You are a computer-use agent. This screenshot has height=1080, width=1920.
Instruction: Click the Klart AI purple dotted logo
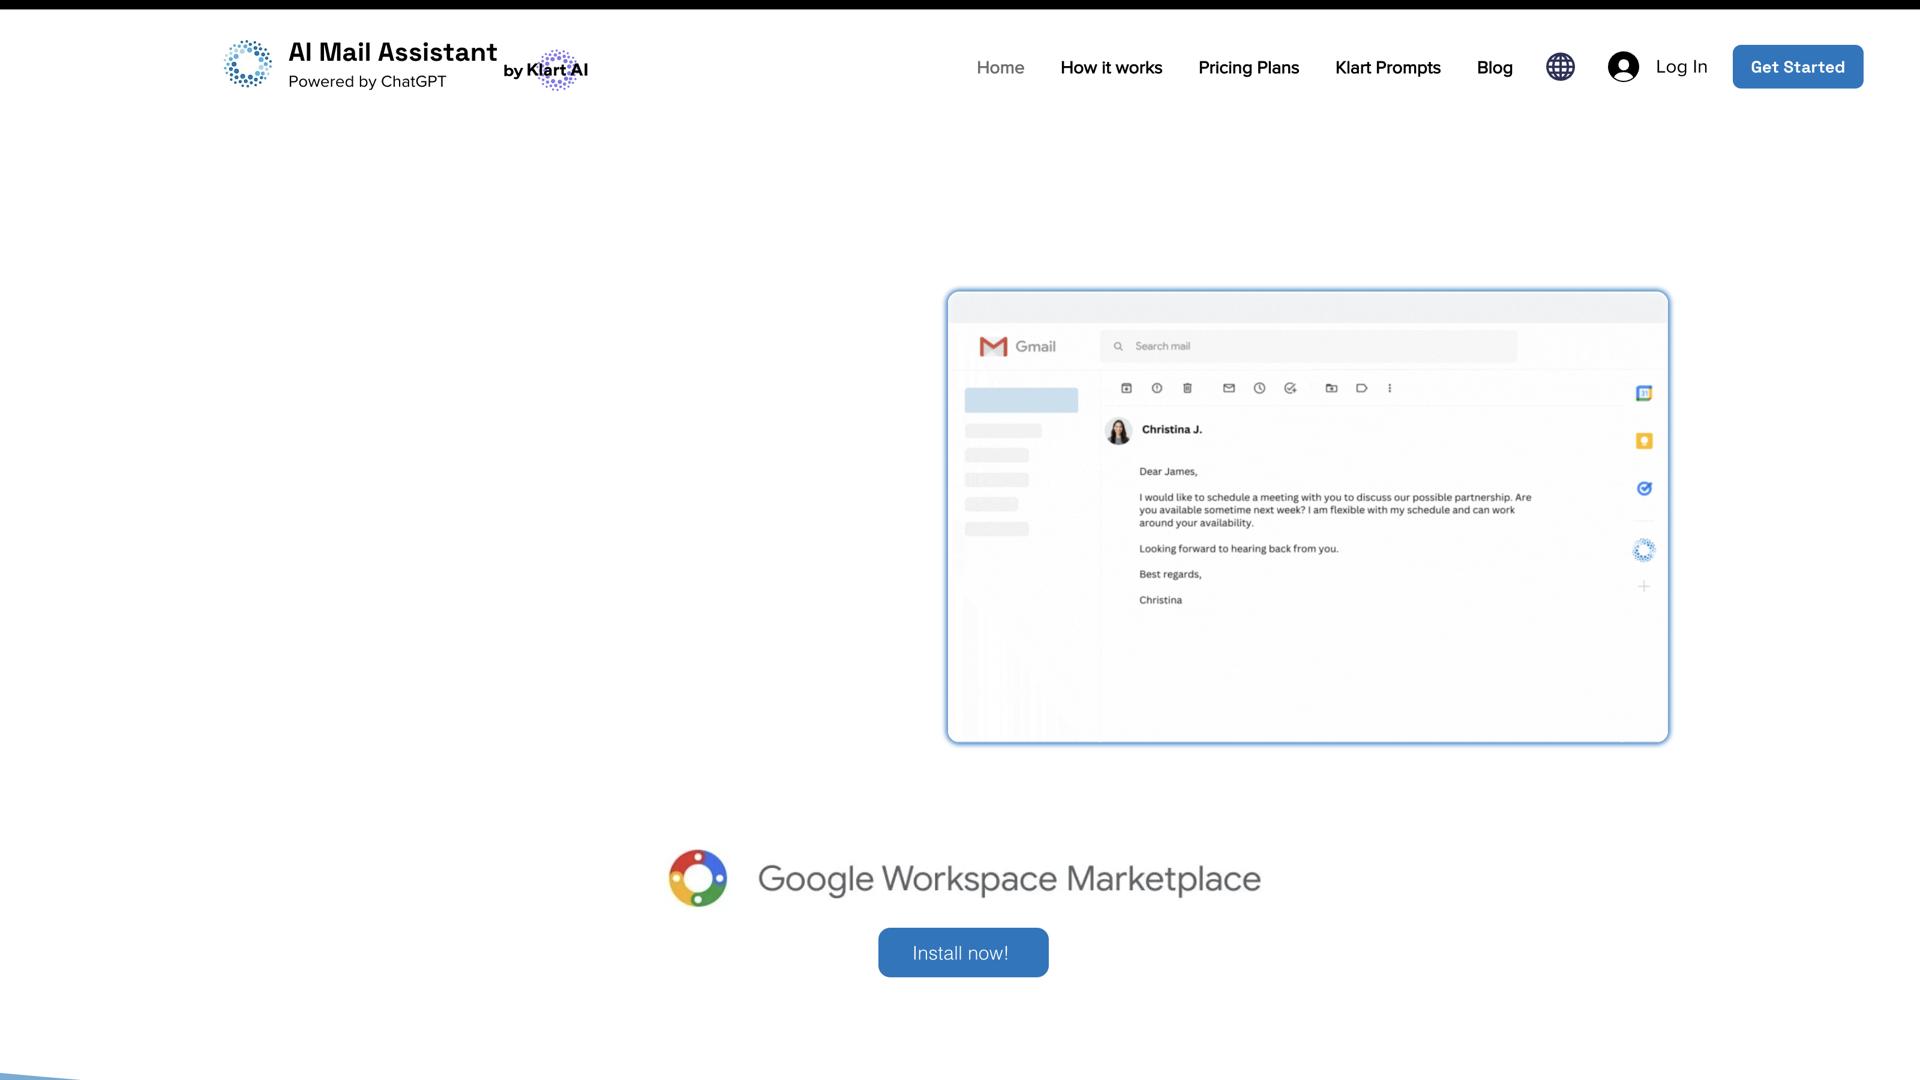557,70
